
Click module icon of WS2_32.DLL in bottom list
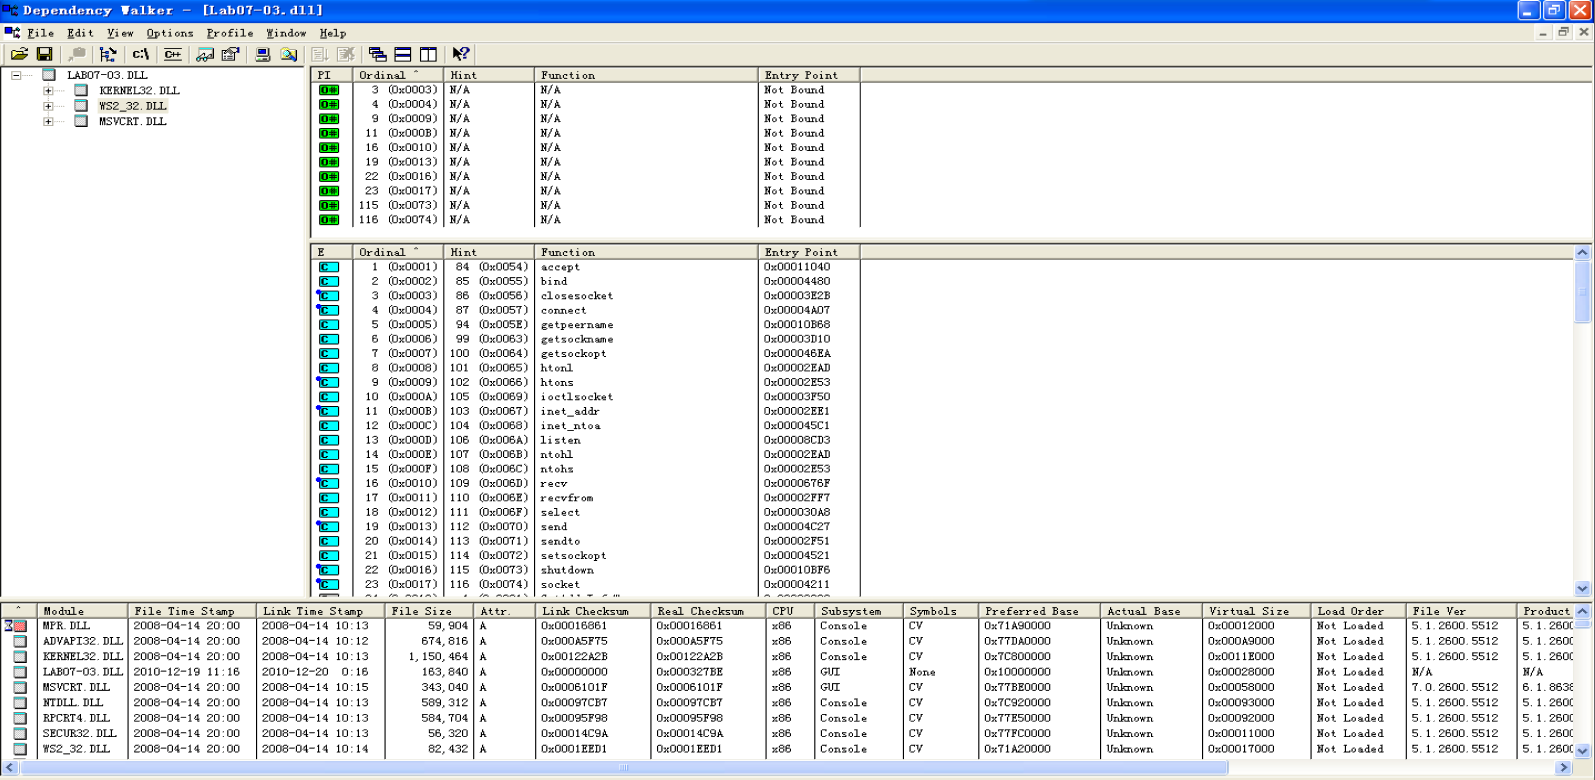tap(19, 749)
